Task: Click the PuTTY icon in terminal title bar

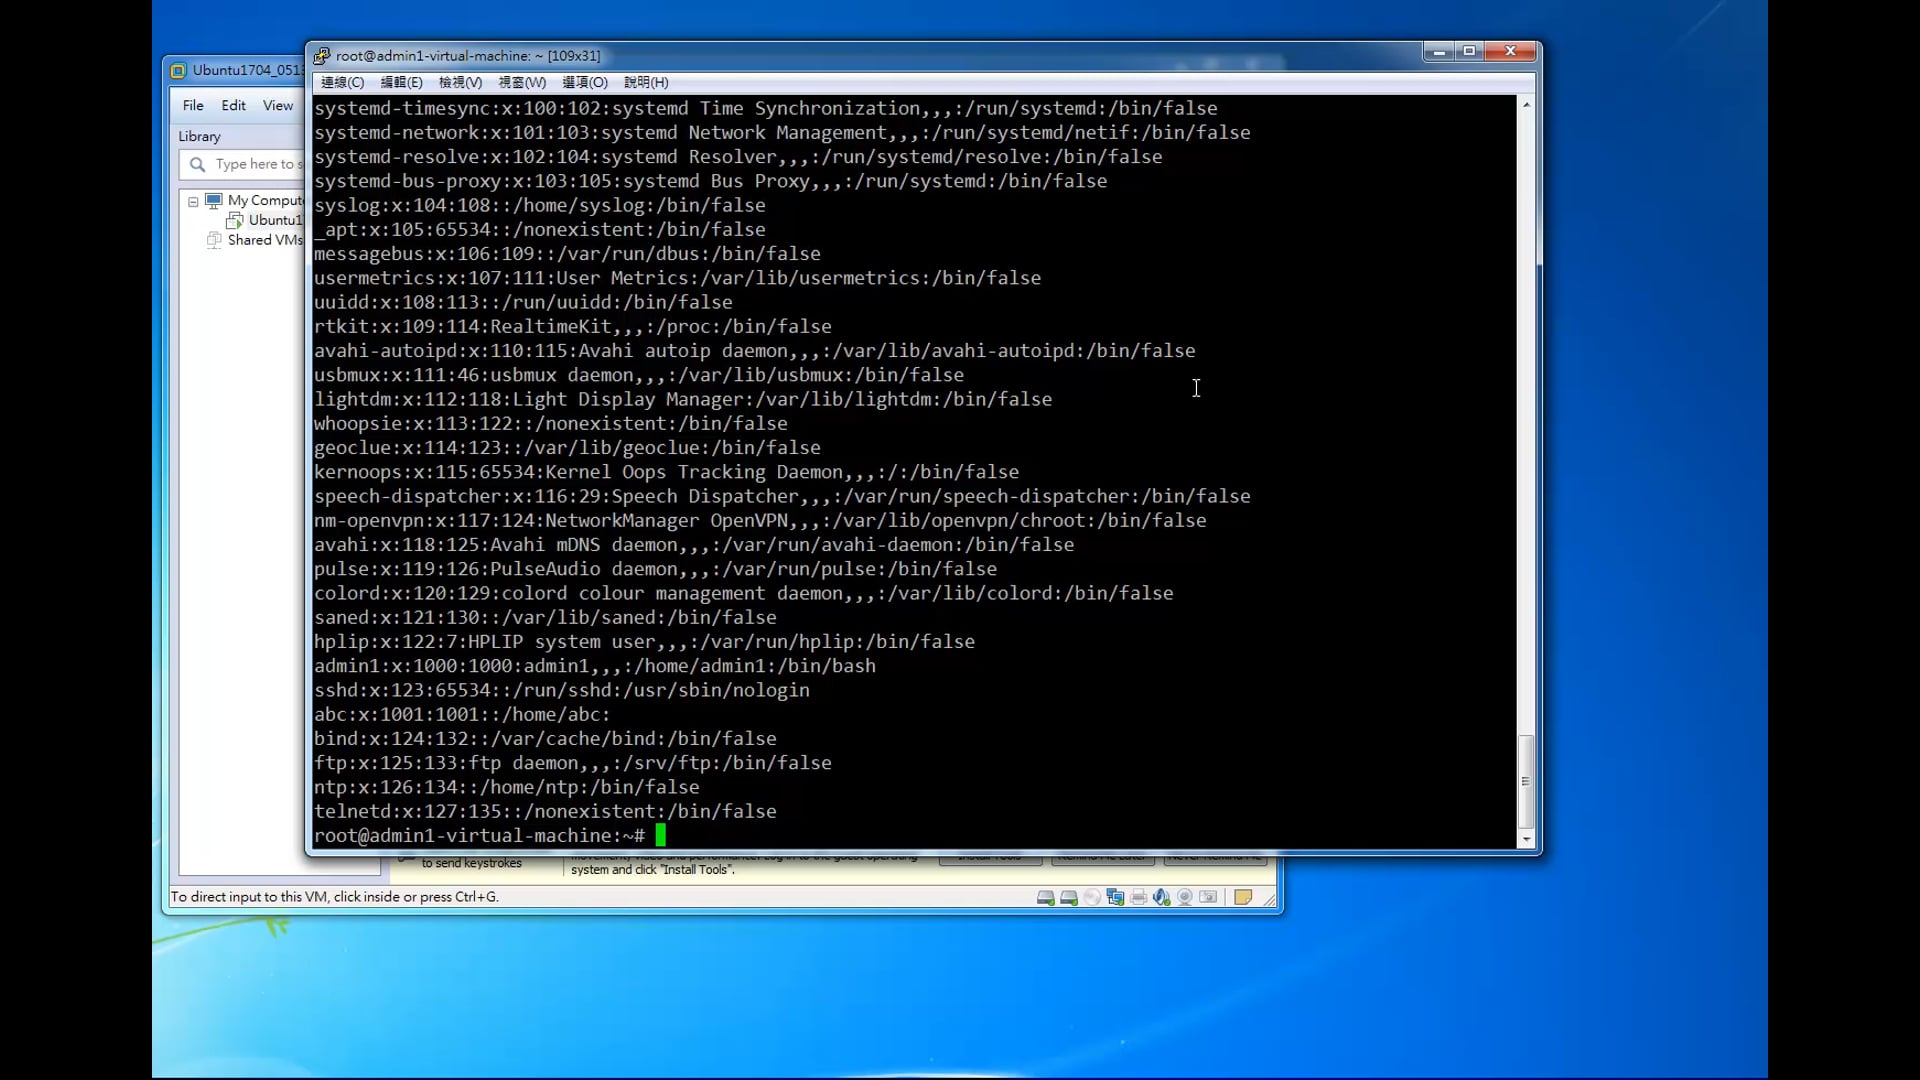Action: point(321,56)
